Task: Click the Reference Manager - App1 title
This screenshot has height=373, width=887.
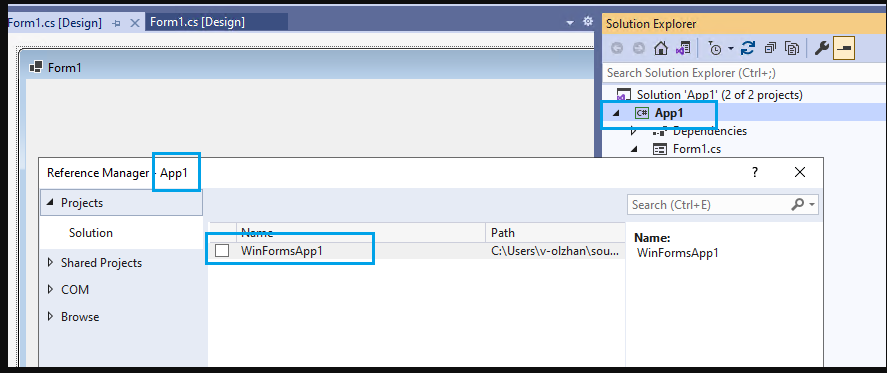Action: [x=117, y=173]
